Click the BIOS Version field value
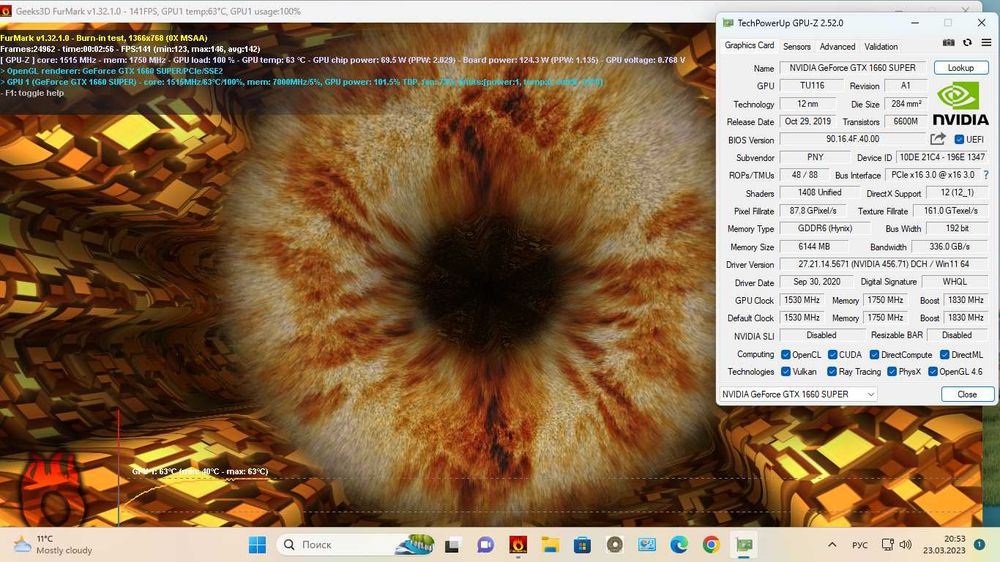Screen dimensions: 1000x562 852,139
